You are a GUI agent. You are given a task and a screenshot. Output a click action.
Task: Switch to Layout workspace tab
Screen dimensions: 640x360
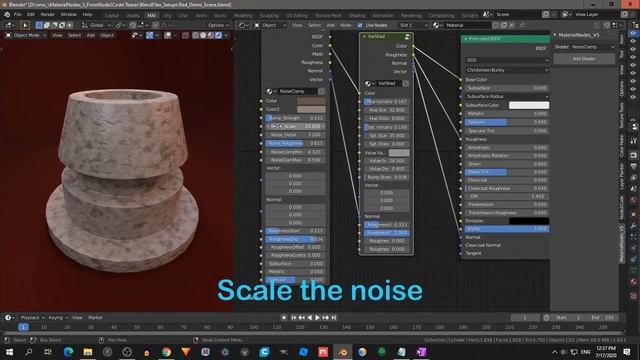111,16
